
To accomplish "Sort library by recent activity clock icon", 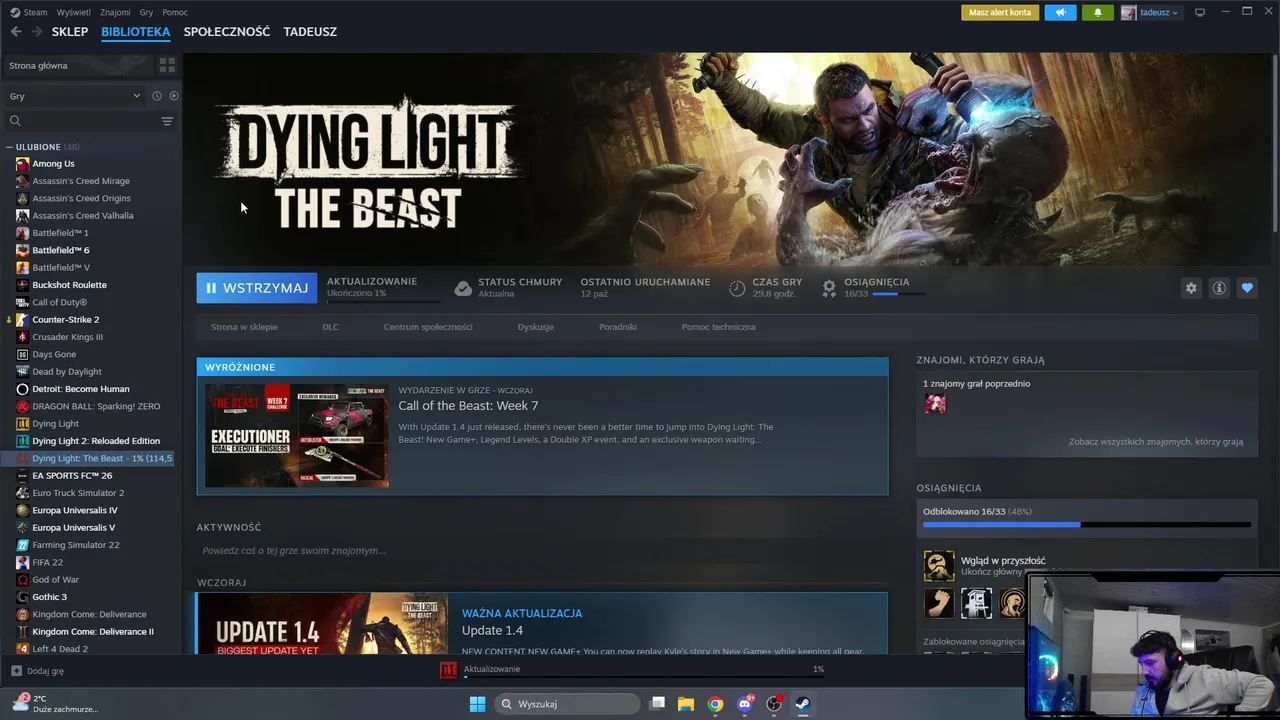I will point(156,96).
